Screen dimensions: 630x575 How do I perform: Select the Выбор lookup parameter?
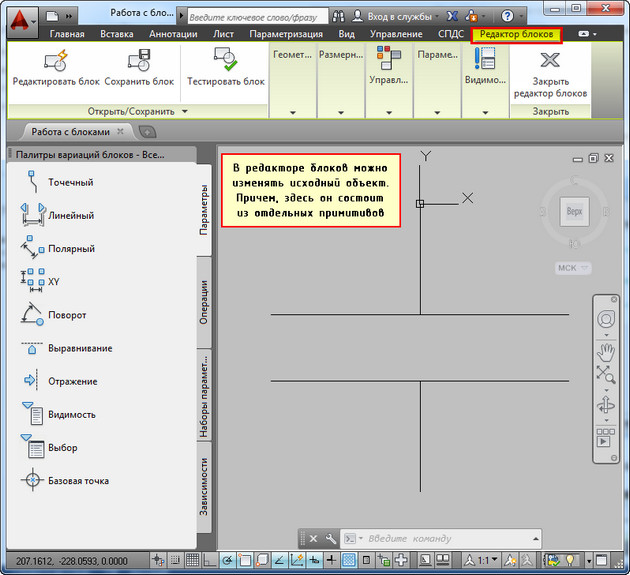(x=50, y=447)
